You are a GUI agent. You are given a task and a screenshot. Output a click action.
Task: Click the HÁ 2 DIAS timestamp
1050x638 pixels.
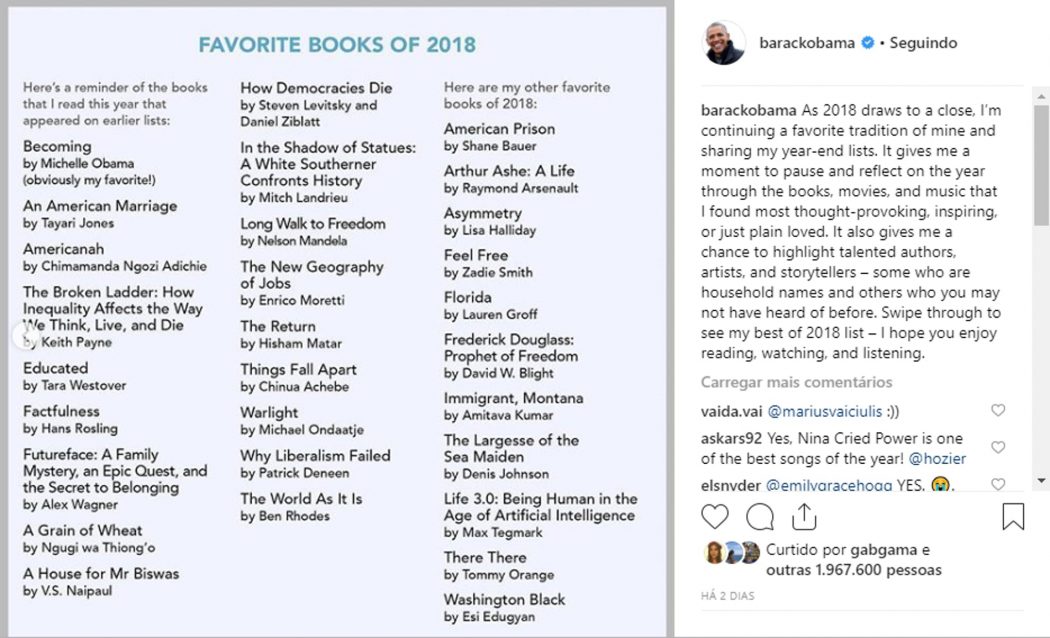727,596
